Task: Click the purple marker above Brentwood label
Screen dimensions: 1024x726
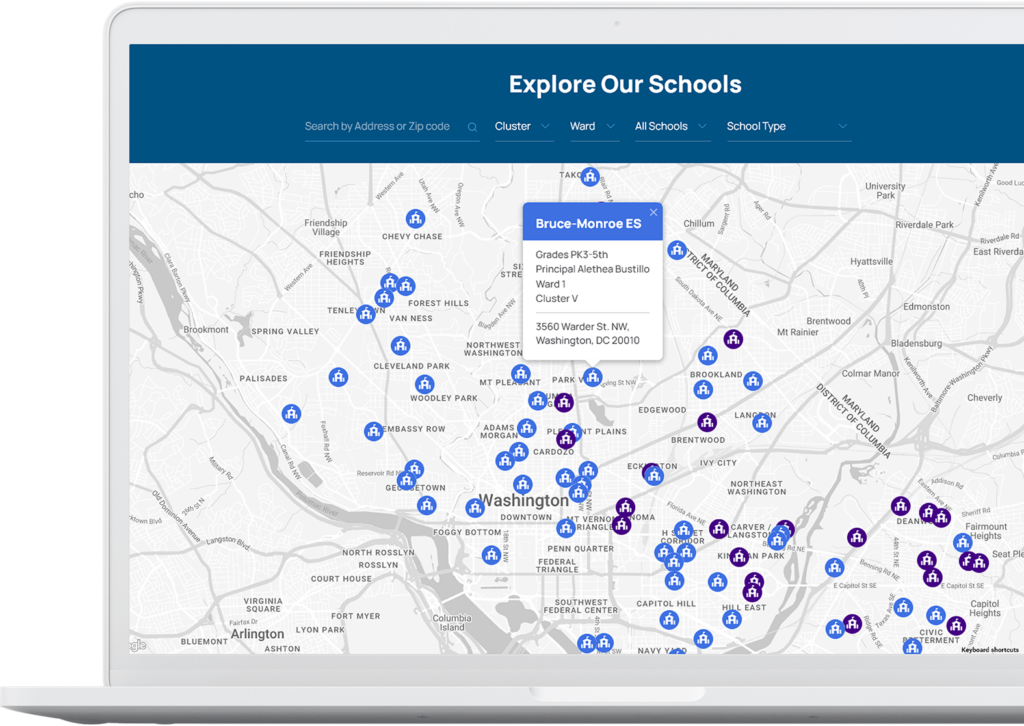Action: 707,422
